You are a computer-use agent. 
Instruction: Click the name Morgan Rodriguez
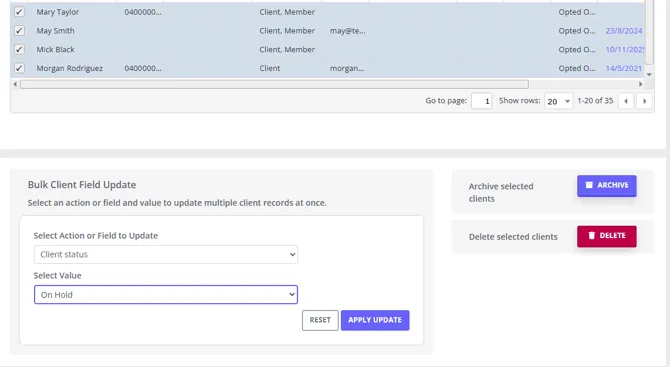coord(70,68)
